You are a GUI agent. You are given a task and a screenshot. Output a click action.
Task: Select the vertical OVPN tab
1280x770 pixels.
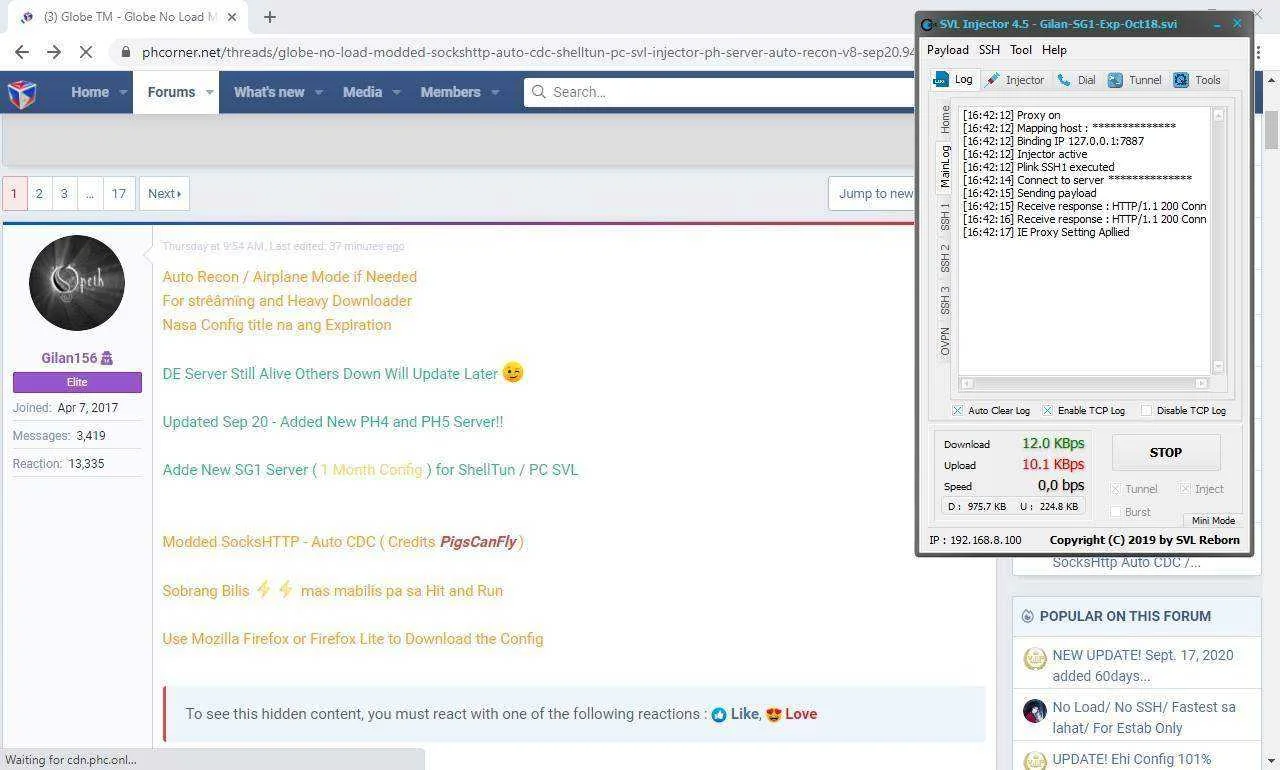point(945,340)
